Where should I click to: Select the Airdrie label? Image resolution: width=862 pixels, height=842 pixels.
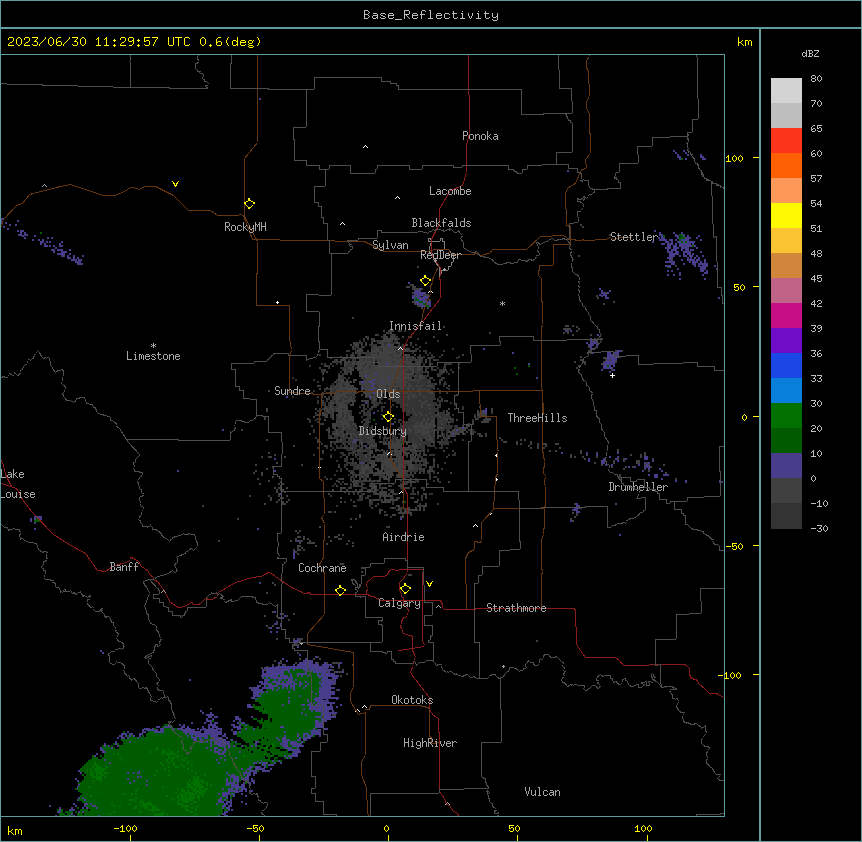403,537
